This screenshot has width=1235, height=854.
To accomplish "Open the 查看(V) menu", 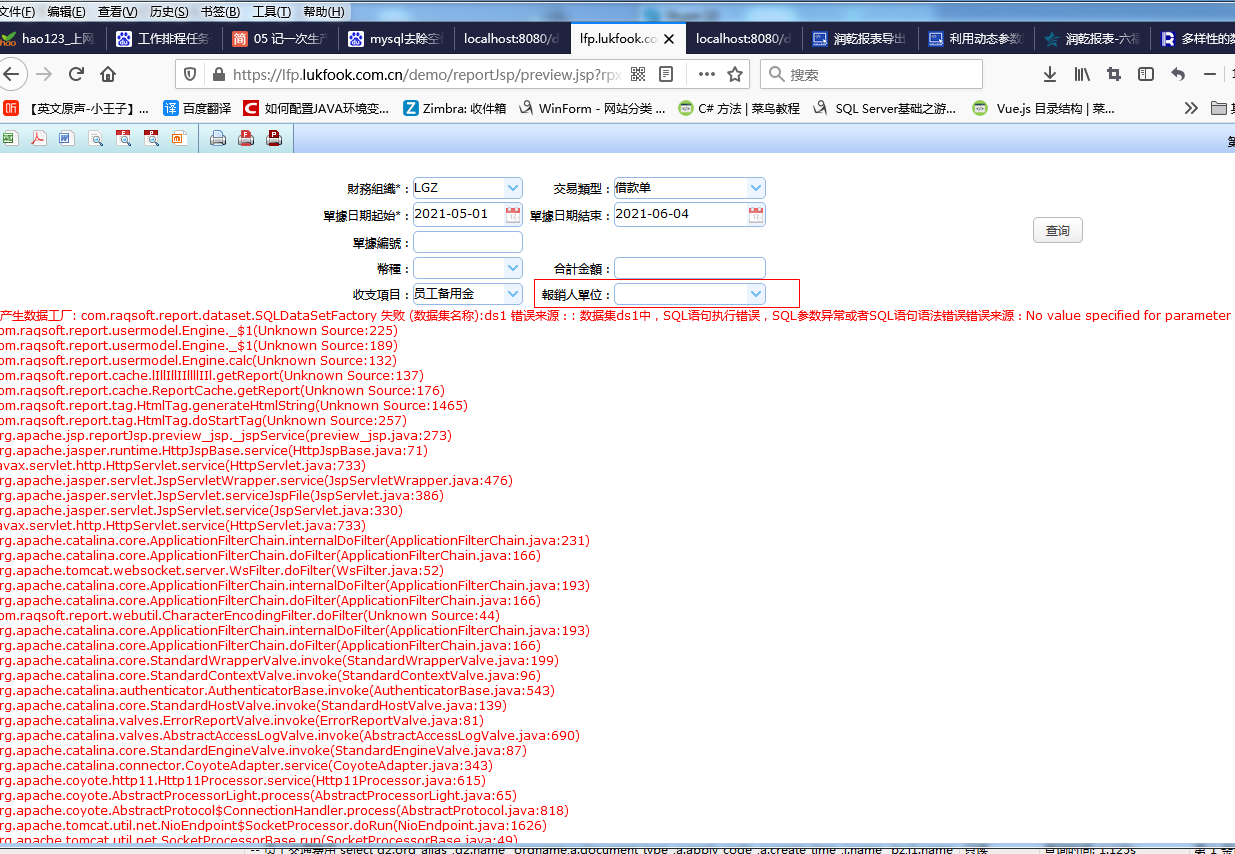I will click(118, 12).
